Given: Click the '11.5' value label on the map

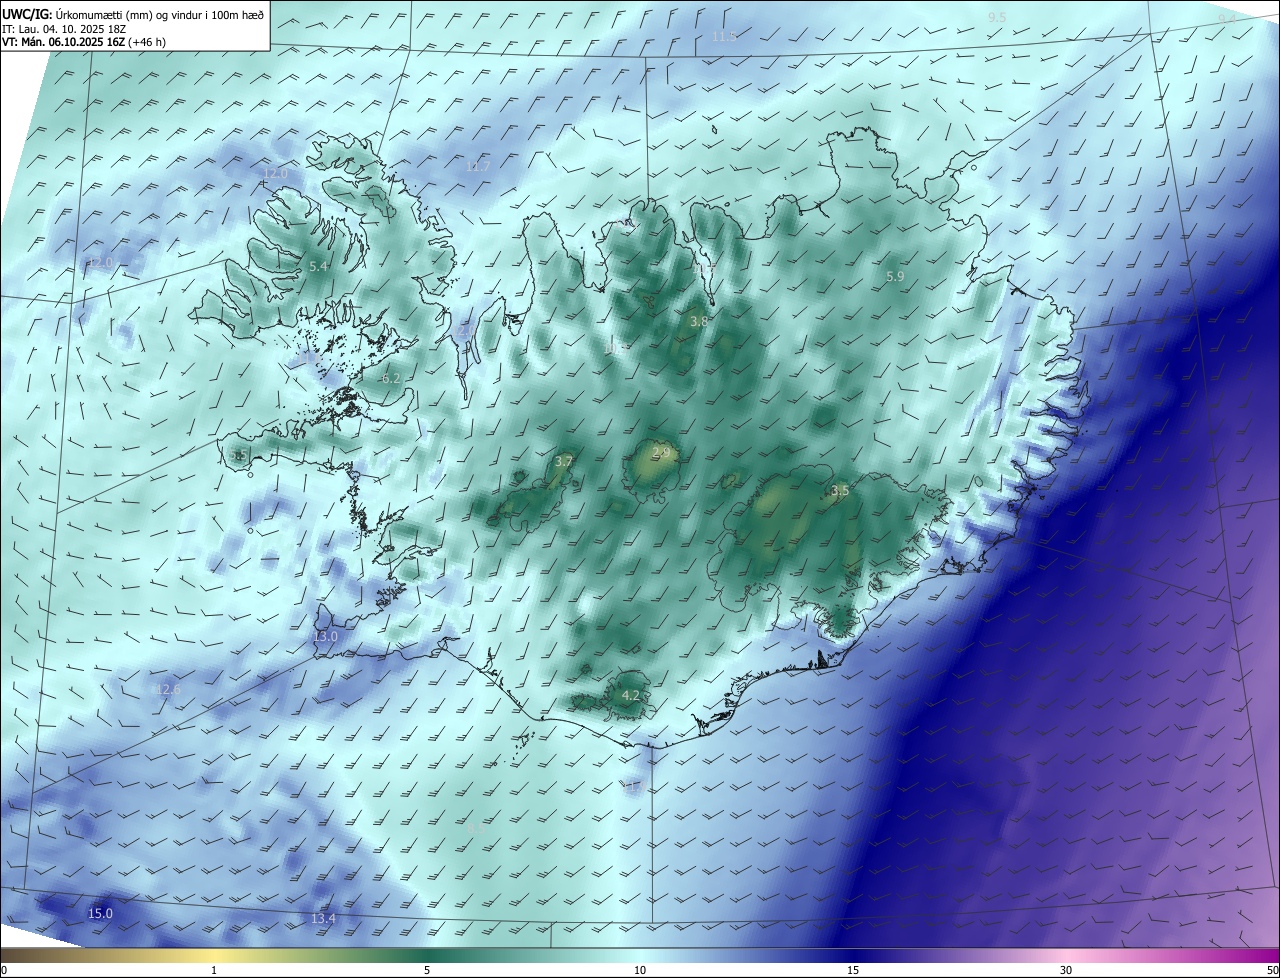Looking at the screenshot, I should (x=724, y=37).
